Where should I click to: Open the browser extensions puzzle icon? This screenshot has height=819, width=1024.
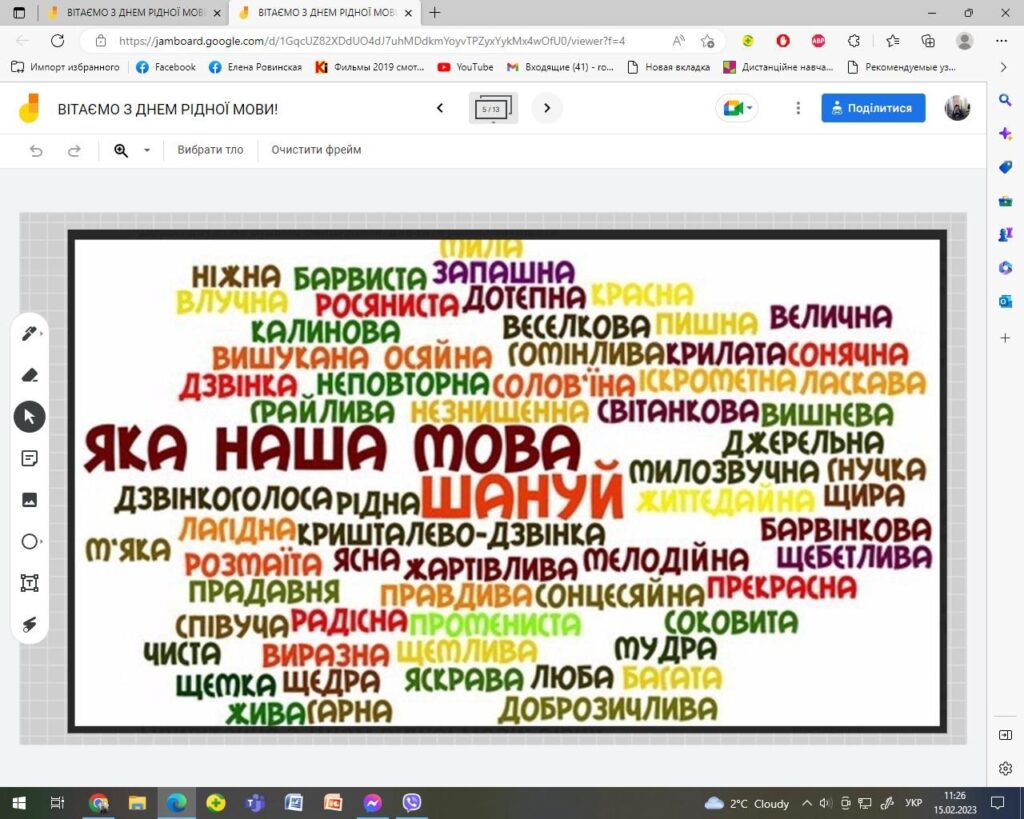[854, 40]
